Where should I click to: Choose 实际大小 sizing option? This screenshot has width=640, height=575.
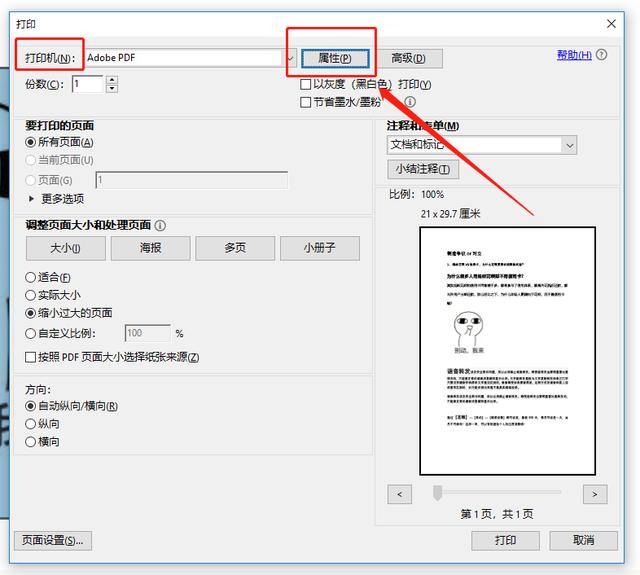pos(30,295)
